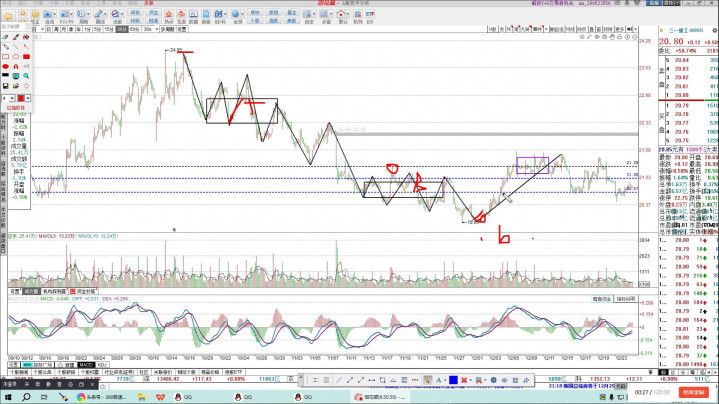Open WPS from the Windows taskbar
719x404 pixels.
pyautogui.click(x=160, y=396)
